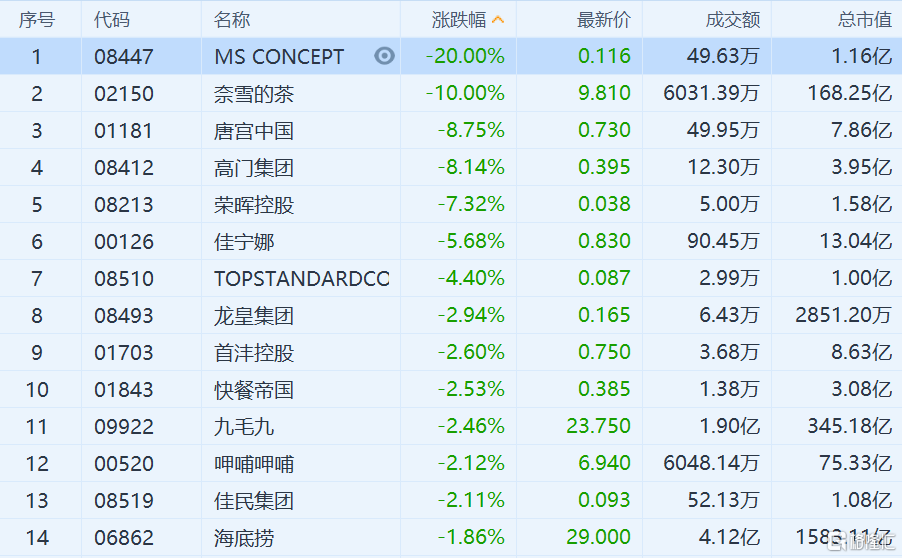Select the 九毛九 row name
The height and width of the screenshot is (558, 902).
244,427
